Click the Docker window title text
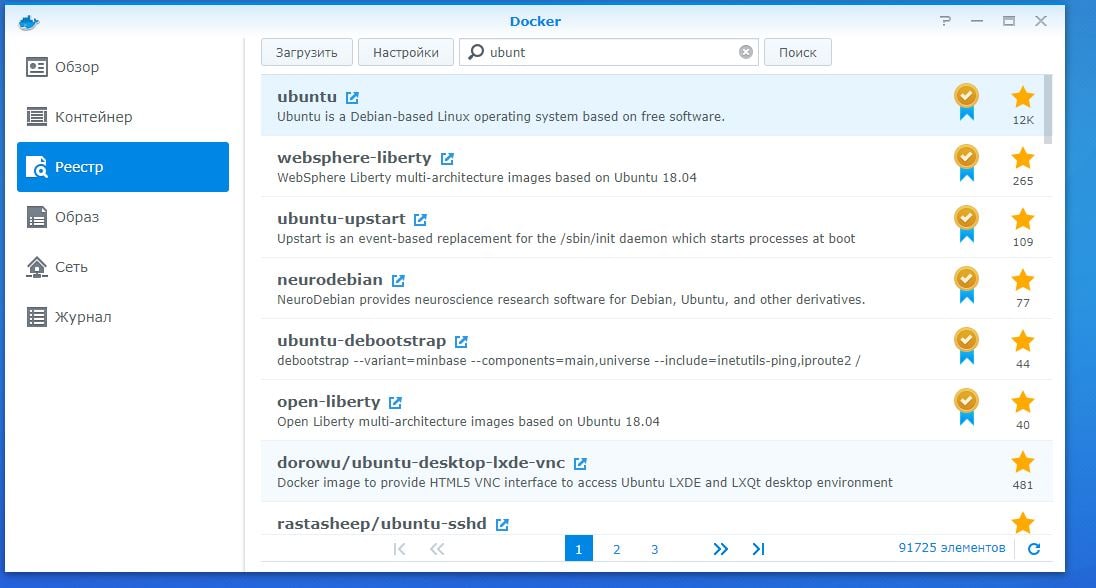This screenshot has height=588, width=1096. coord(535,21)
